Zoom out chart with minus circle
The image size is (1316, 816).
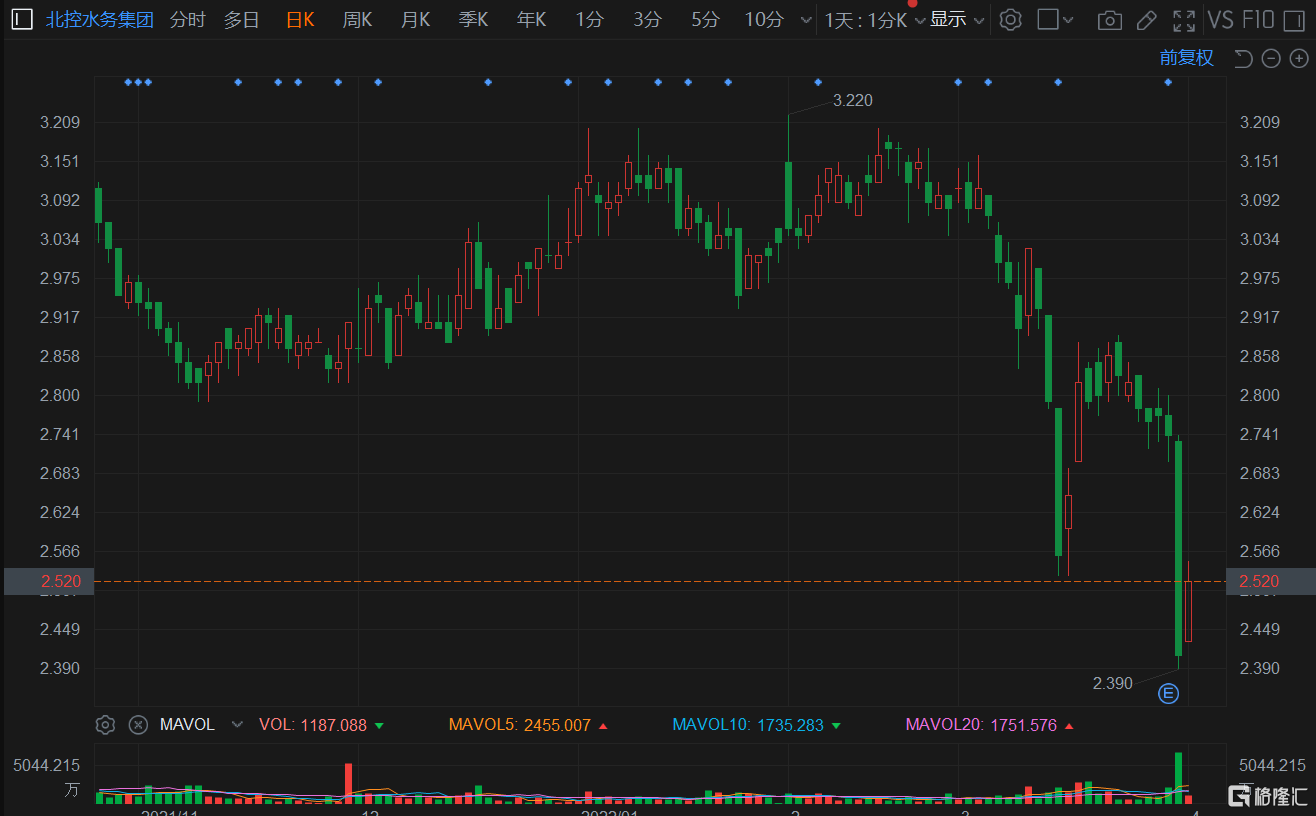(1271, 59)
